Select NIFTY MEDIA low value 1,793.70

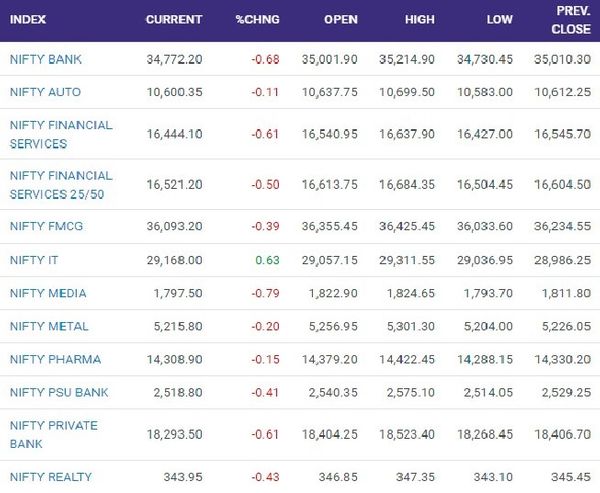pyautogui.click(x=488, y=293)
